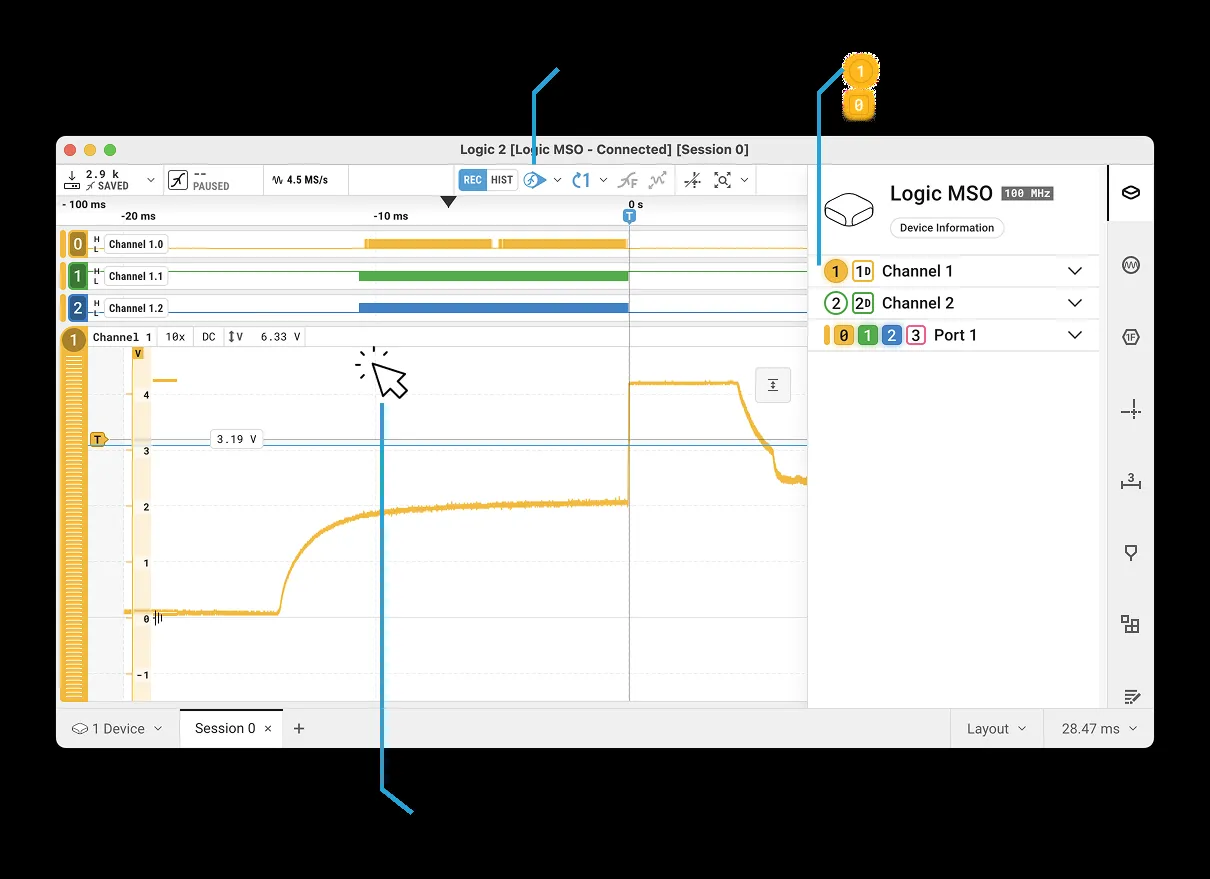Click the REC record button
Screen dimensions: 1210x879
pos(473,180)
